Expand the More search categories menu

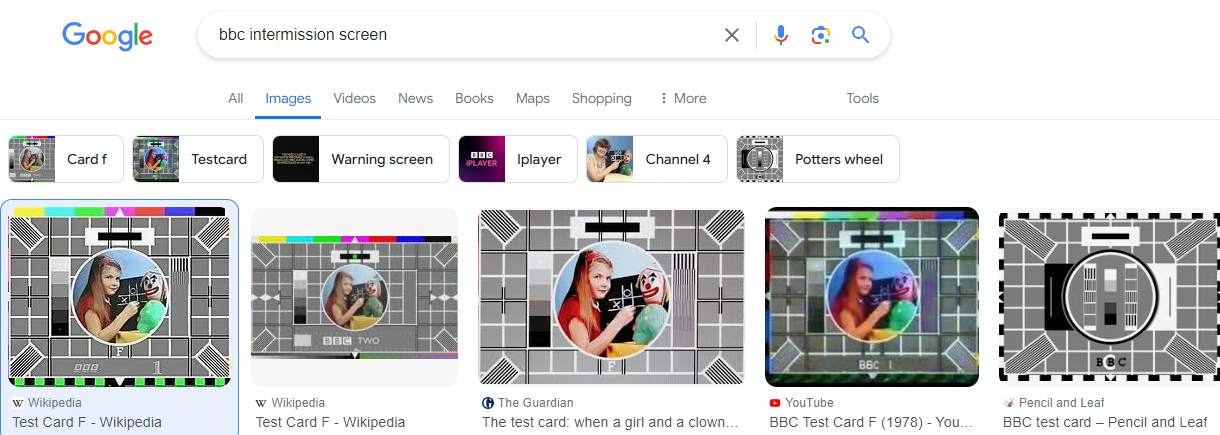tap(682, 98)
